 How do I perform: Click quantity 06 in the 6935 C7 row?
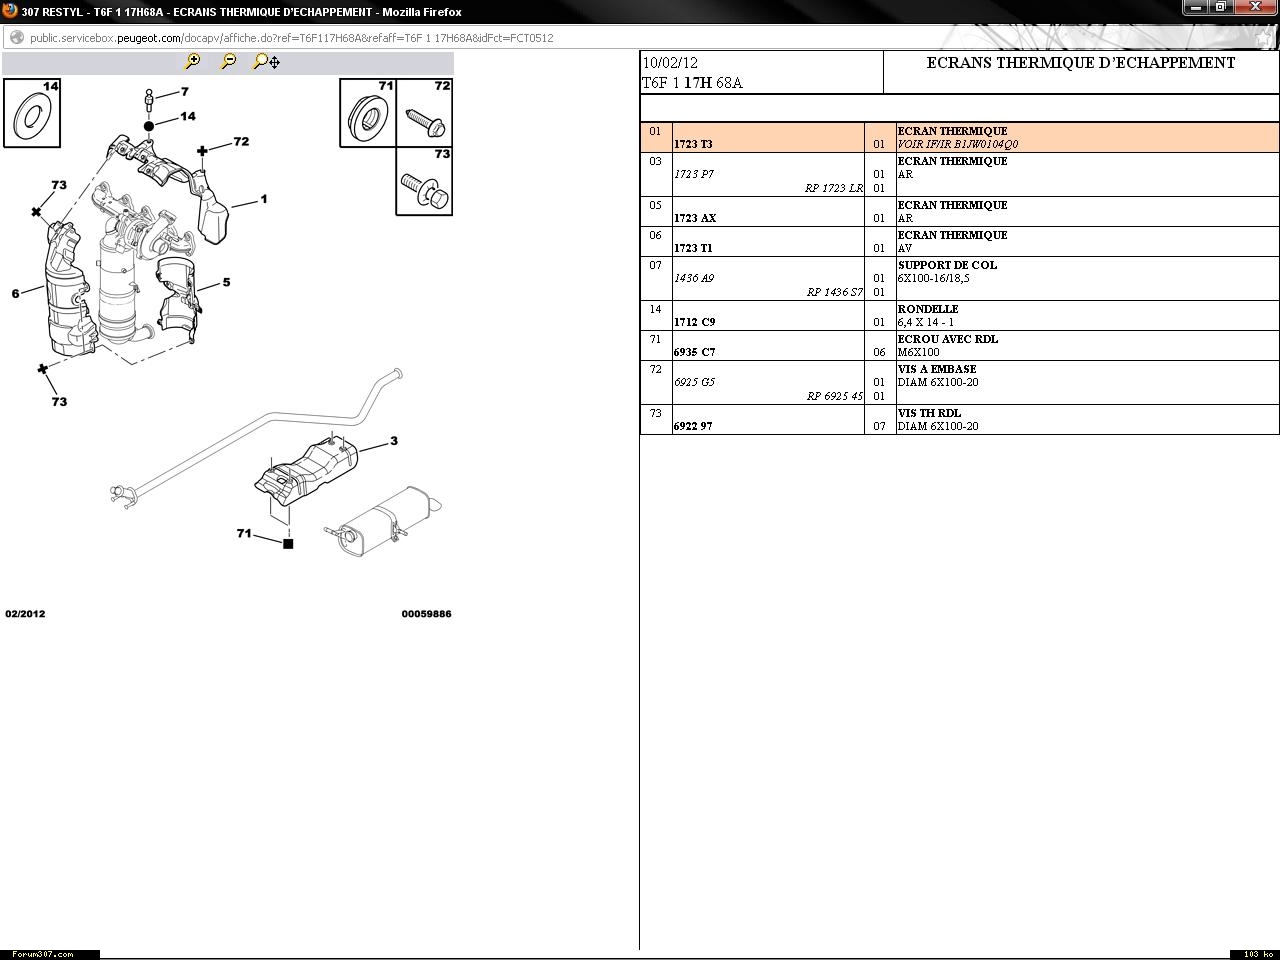click(879, 352)
